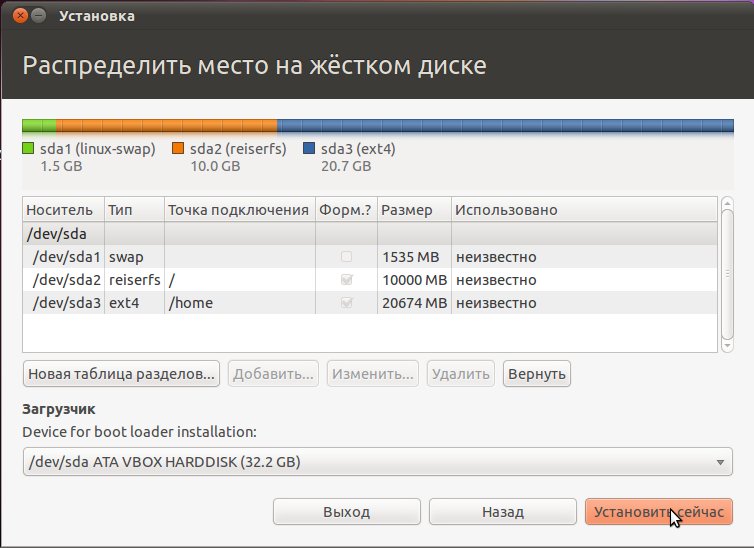754x548 pixels.
Task: Click the partition list scrollbar handle
Action: [x=727, y=274]
